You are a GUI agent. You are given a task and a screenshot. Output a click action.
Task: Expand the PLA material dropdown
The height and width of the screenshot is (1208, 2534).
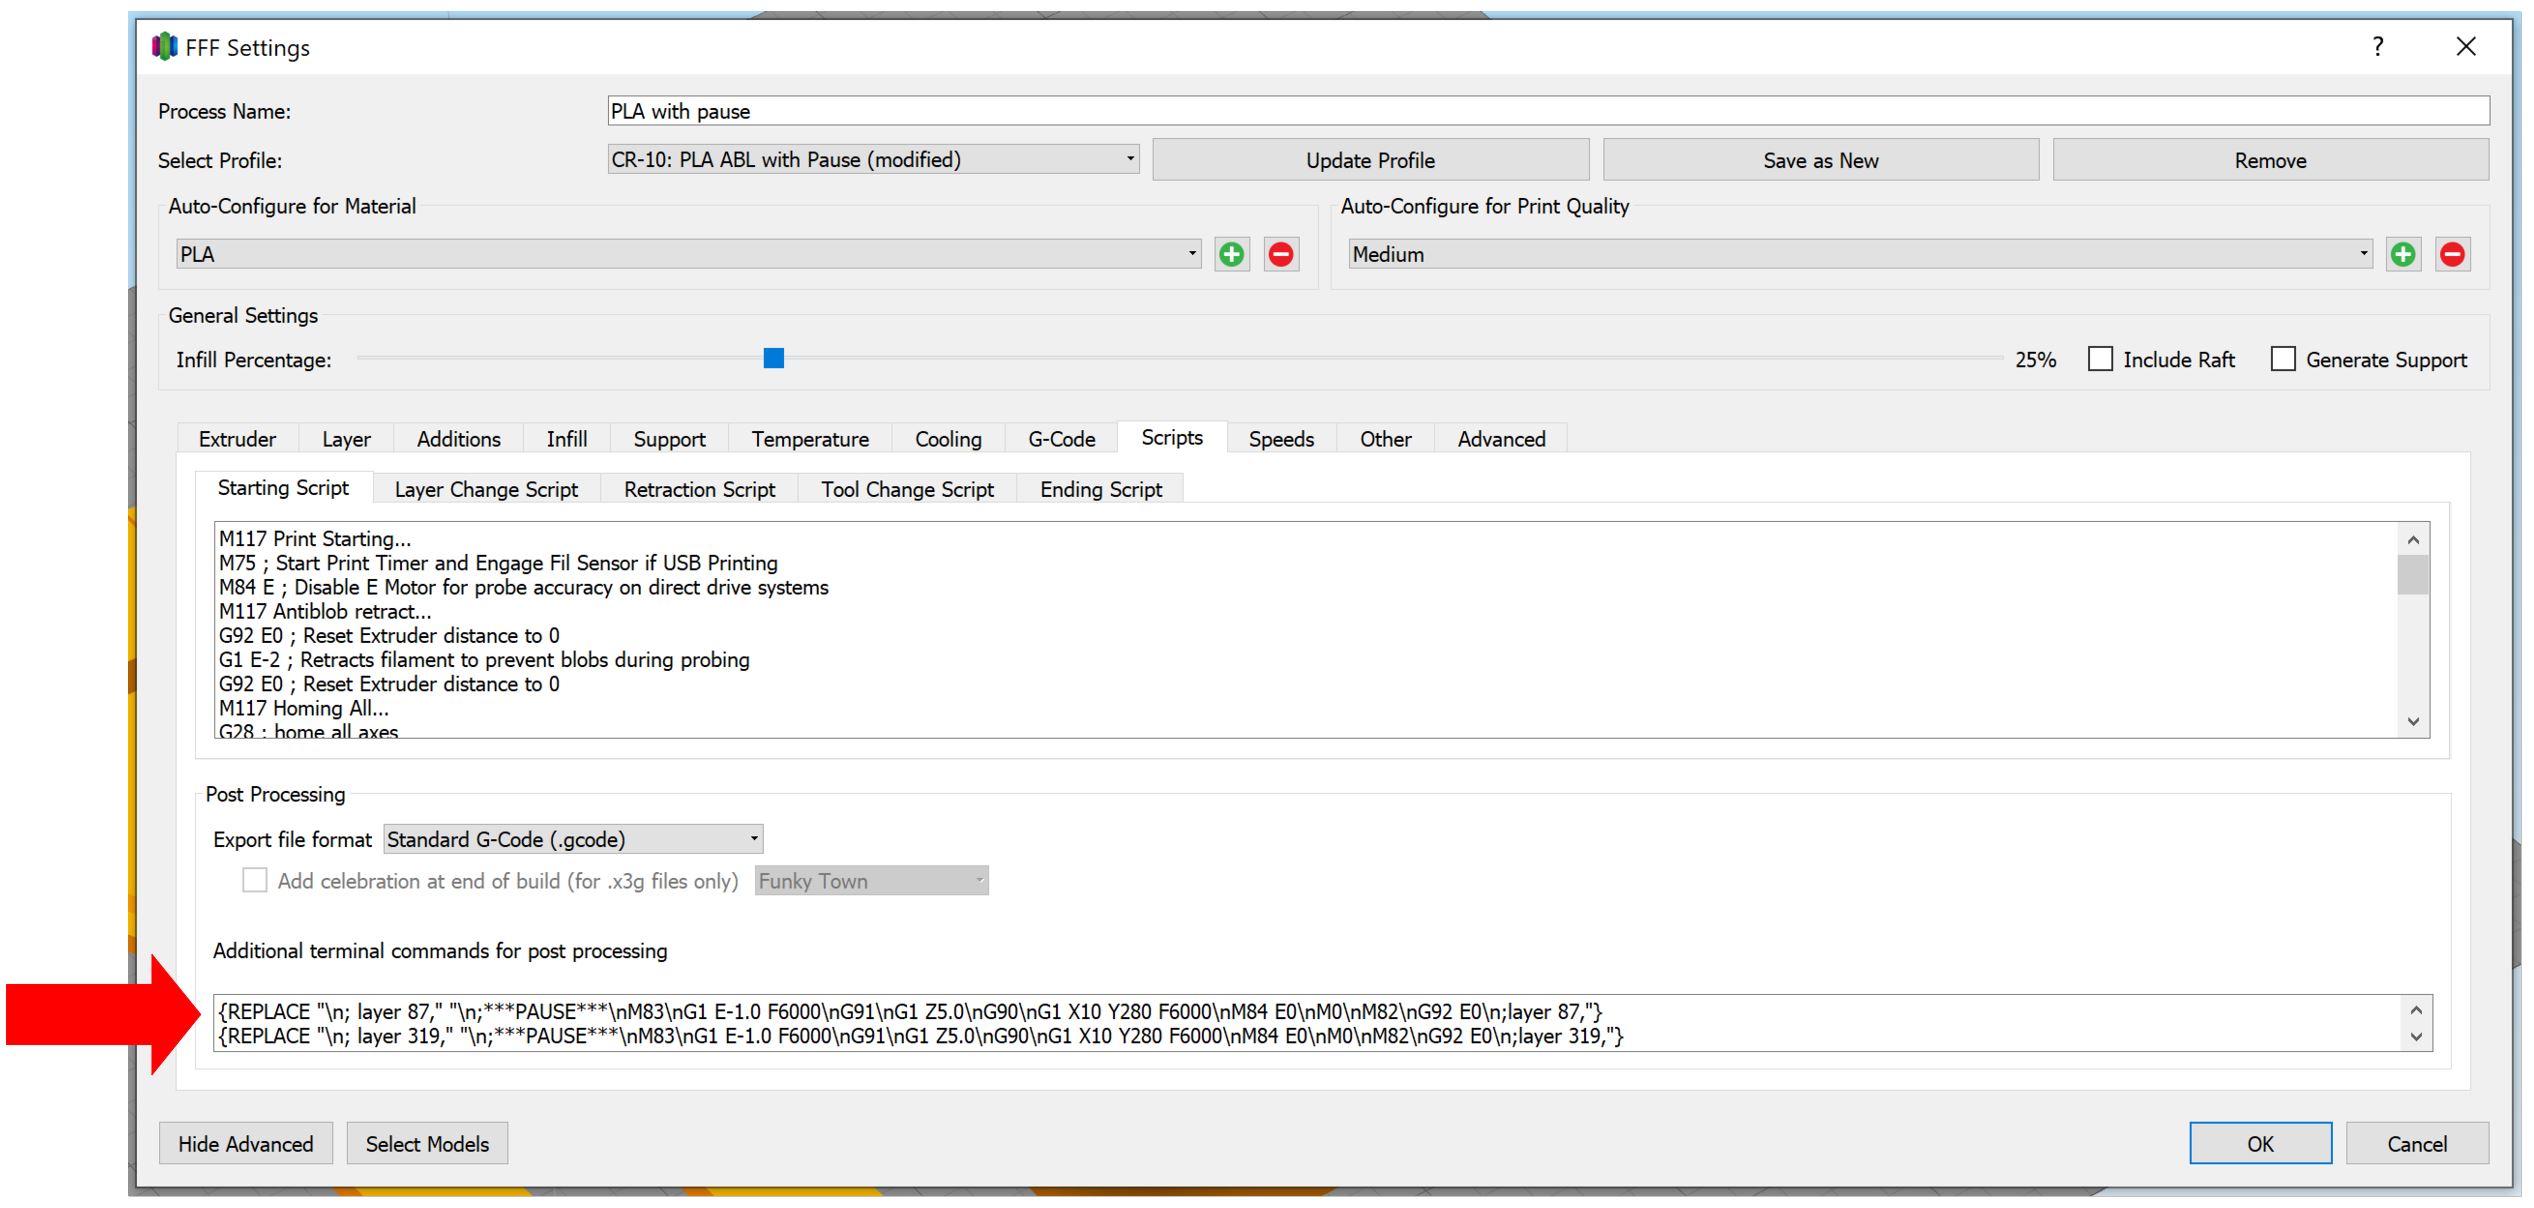[x=688, y=254]
